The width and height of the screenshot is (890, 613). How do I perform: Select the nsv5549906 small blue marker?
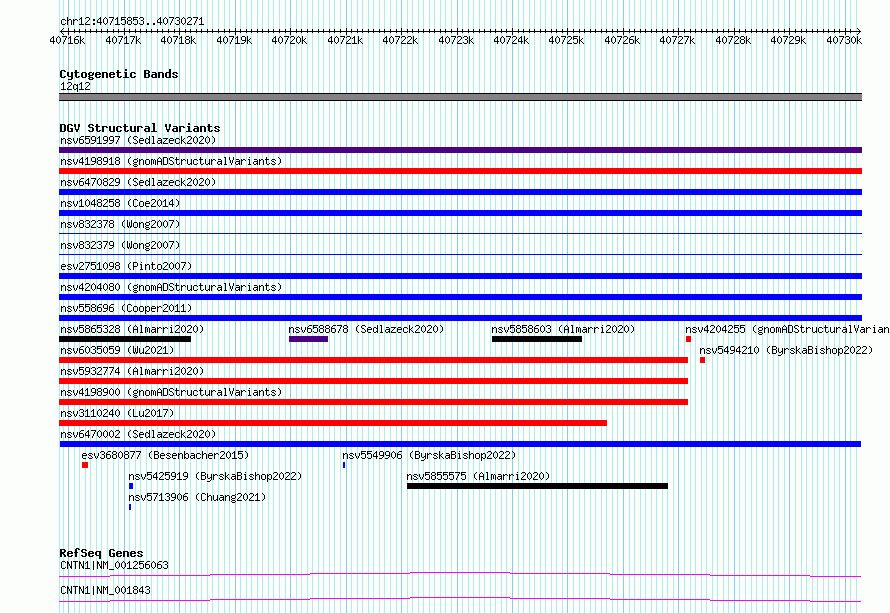344,465
